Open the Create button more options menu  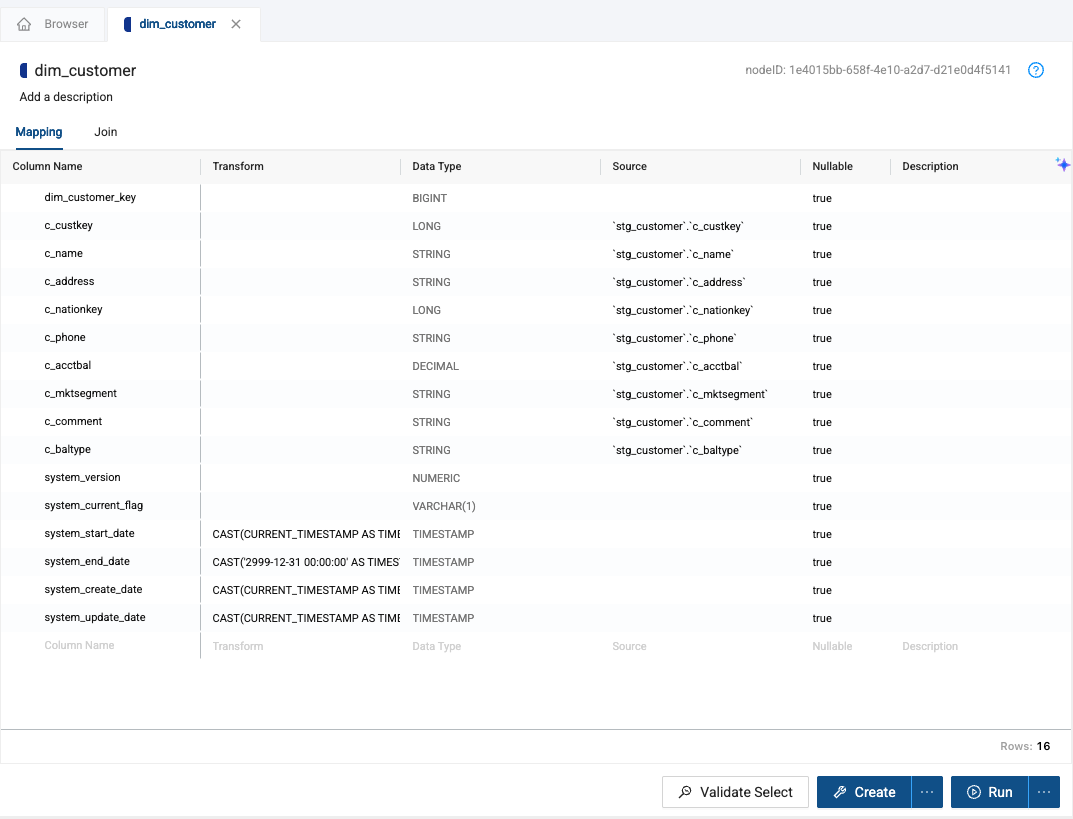point(927,792)
